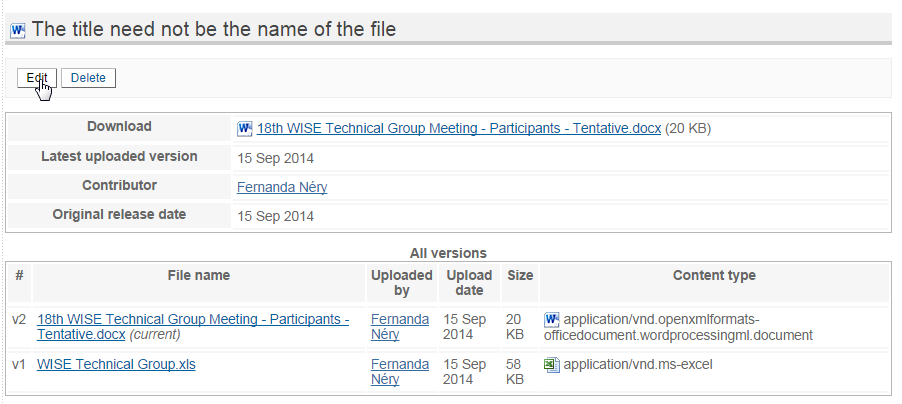This screenshot has height=404, width=902.
Task: Click the Content type column header
Action: (714, 276)
